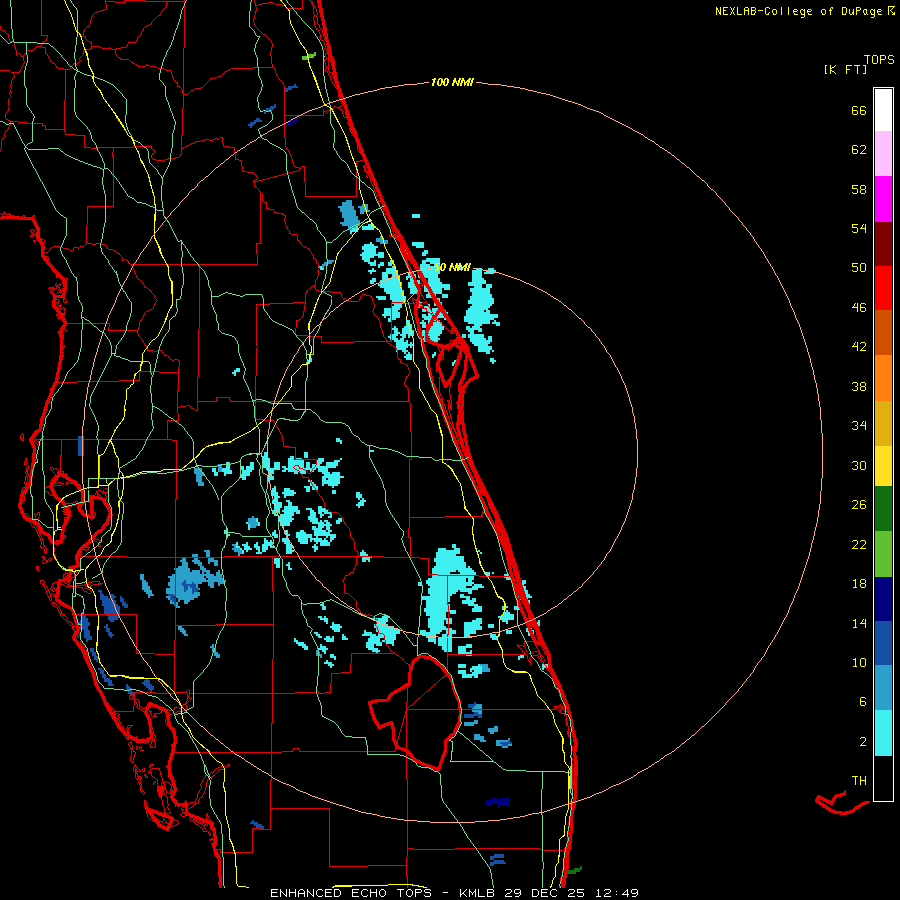
Task: Click the white 66 kft color swatch
Action: point(883,110)
